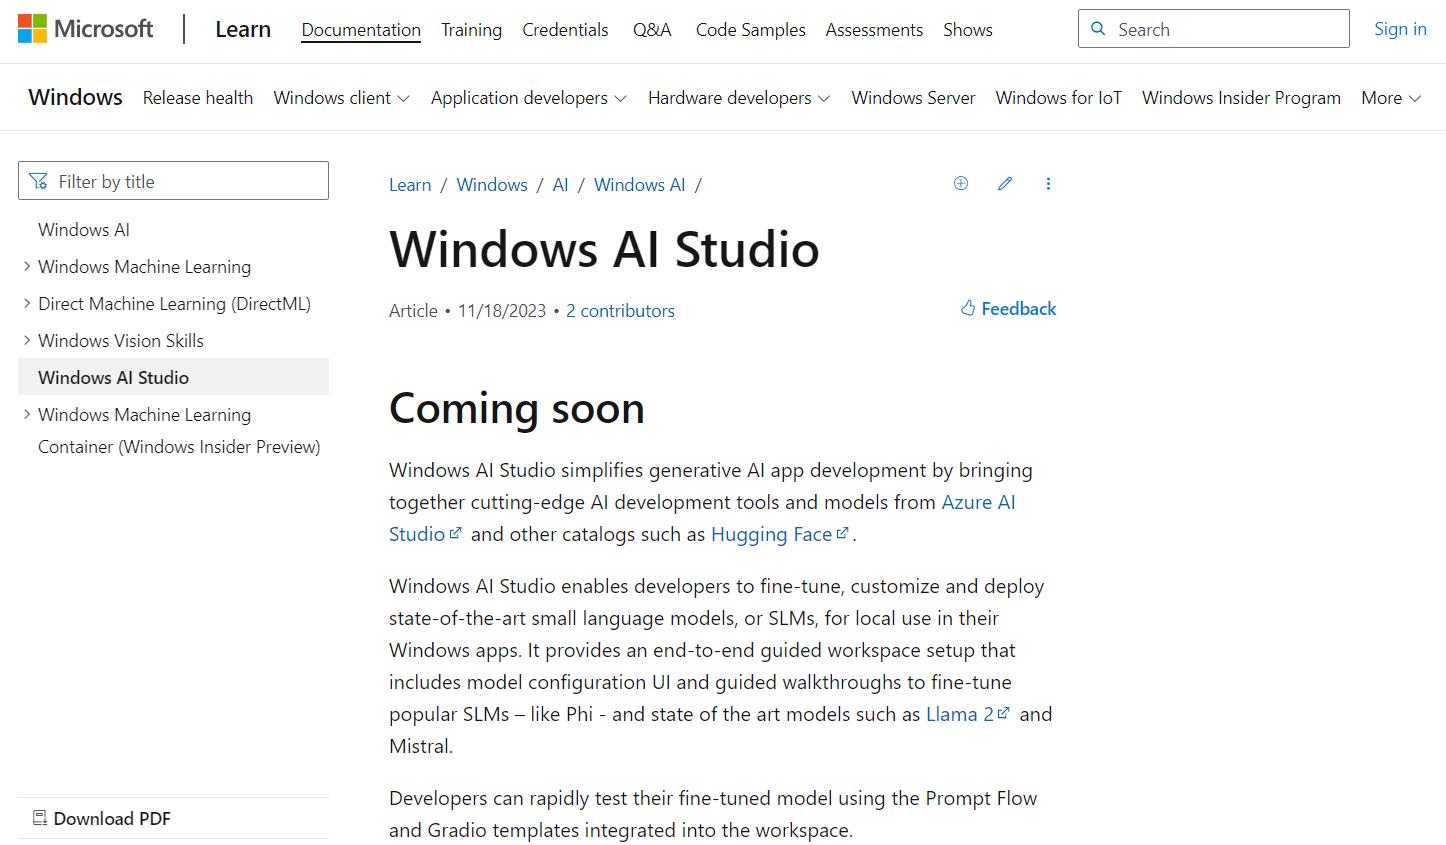
Task: Open the page edit pencil icon
Action: [1004, 183]
